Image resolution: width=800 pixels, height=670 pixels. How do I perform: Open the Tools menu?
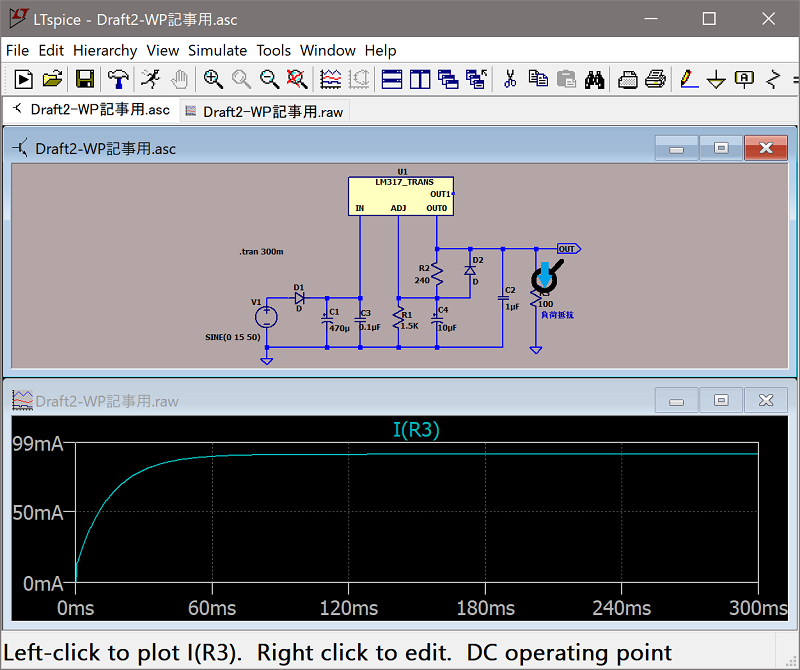click(273, 51)
